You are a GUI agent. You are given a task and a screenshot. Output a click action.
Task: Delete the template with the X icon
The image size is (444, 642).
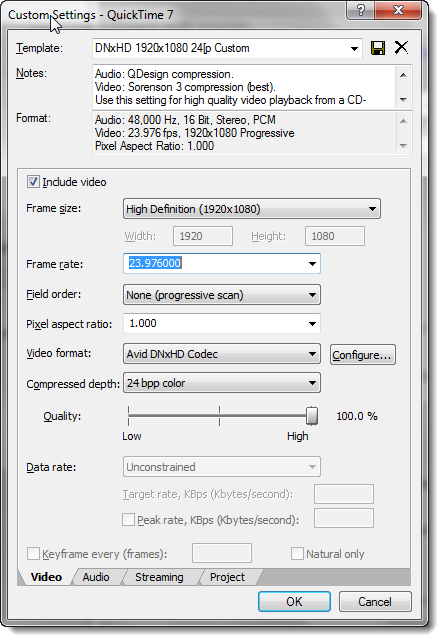click(x=401, y=47)
